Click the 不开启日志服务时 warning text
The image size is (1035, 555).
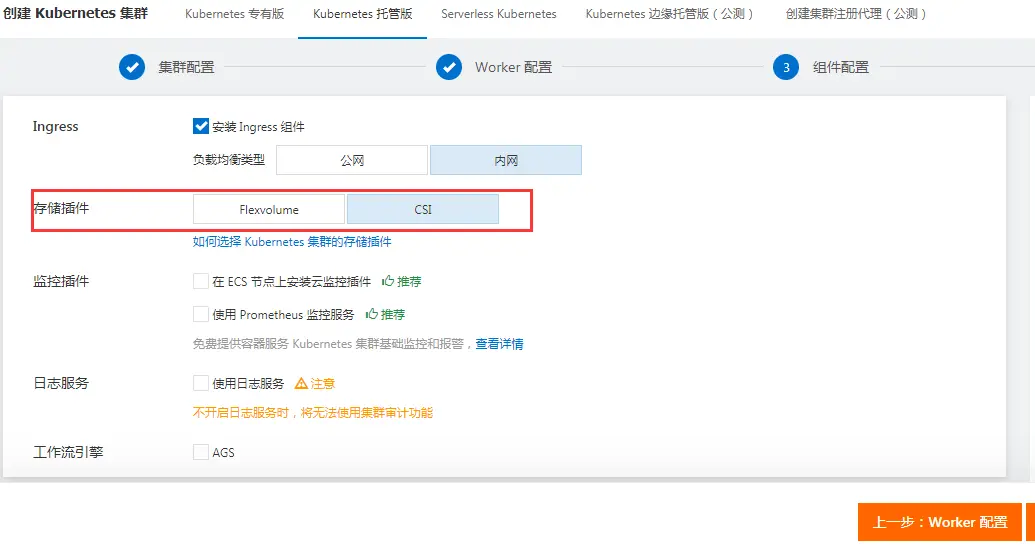click(x=313, y=413)
